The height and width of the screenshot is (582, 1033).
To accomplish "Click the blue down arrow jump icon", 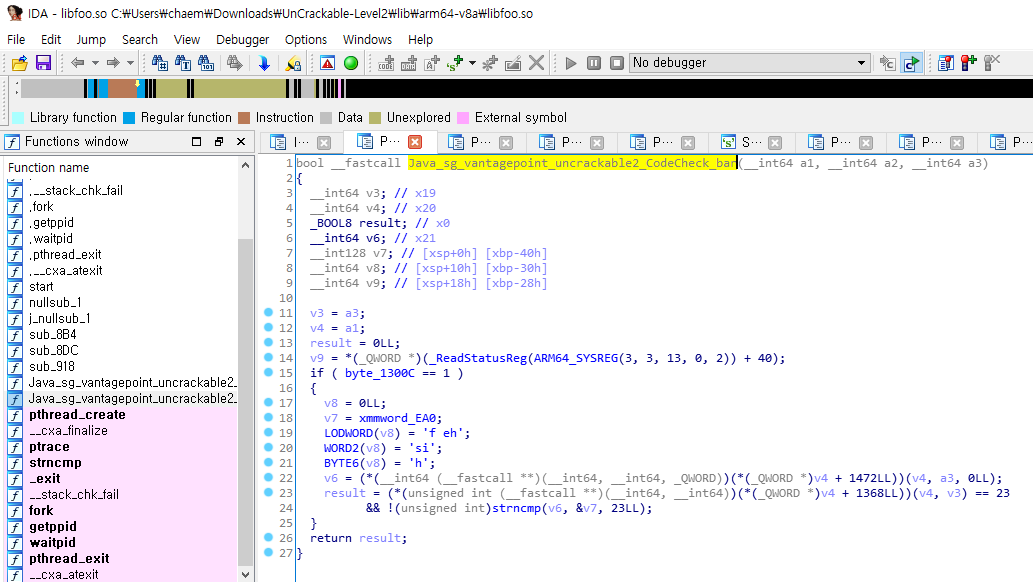I will [x=264, y=63].
